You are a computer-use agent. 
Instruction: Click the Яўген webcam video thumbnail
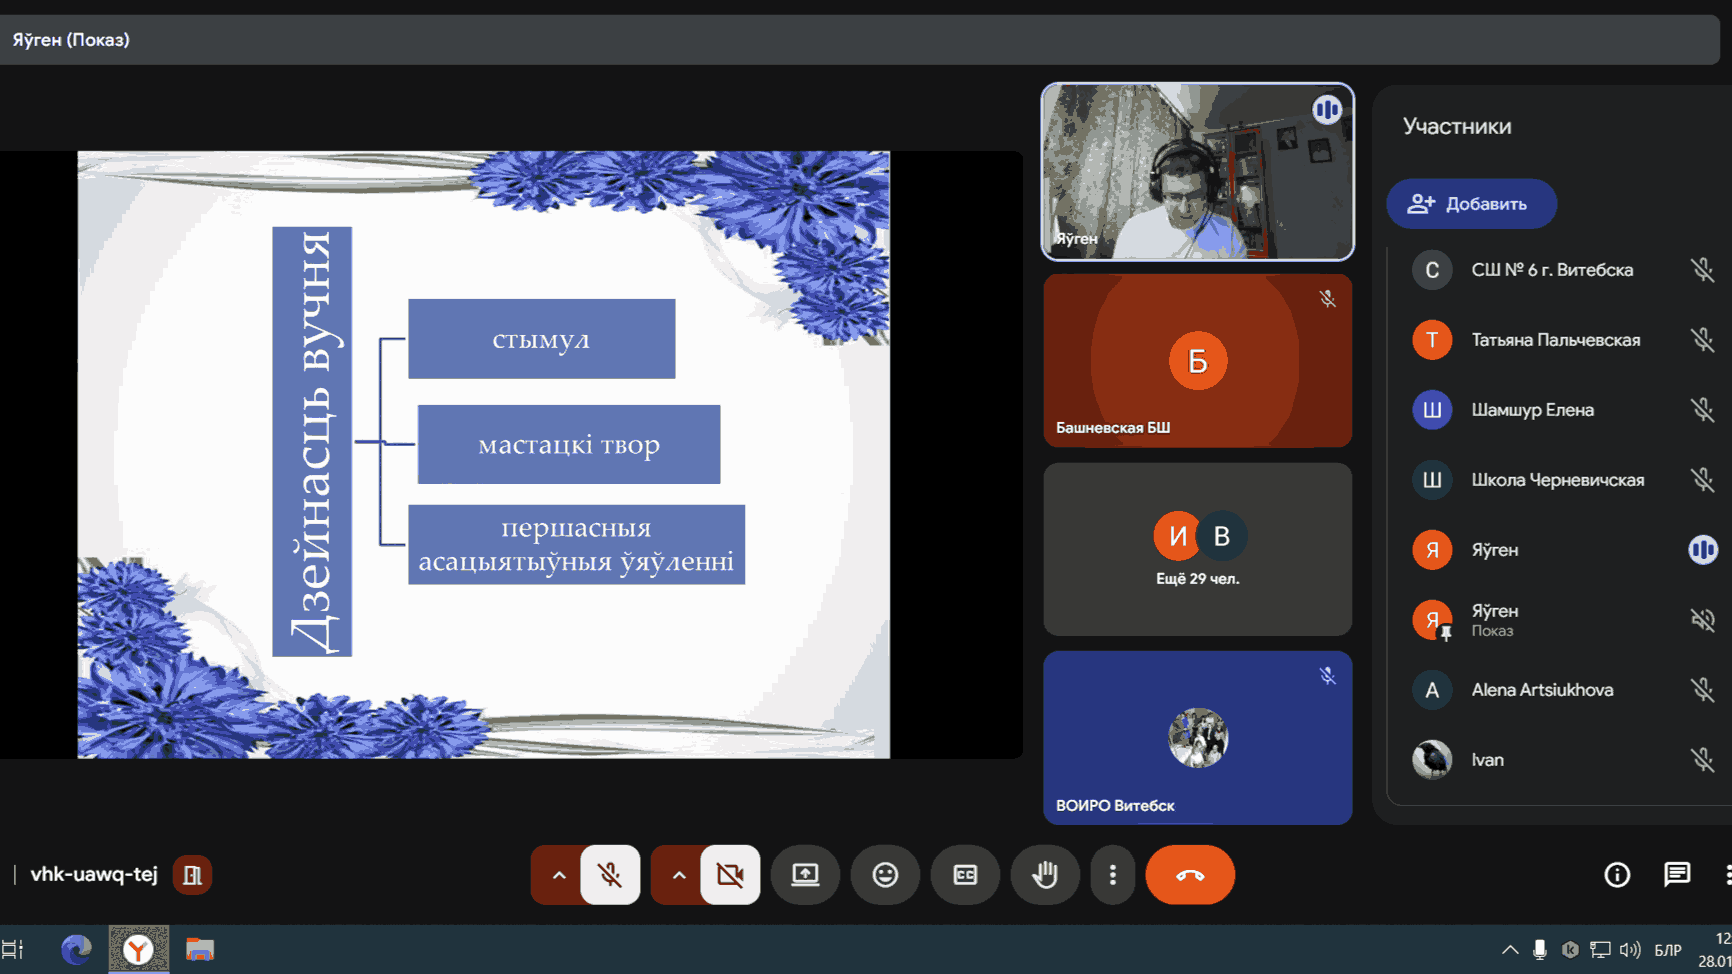(x=1197, y=172)
